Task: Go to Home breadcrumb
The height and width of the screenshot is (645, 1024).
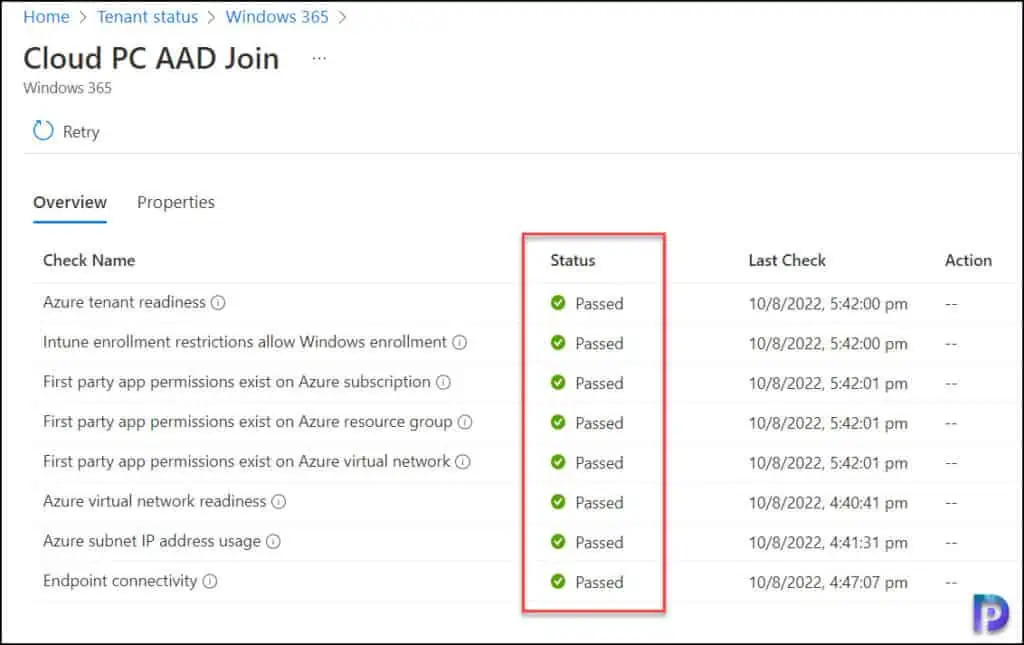Action: pos(46,16)
